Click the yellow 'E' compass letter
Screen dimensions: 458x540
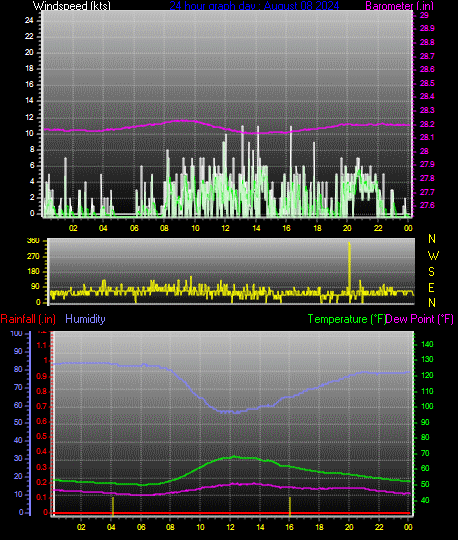click(x=431, y=288)
